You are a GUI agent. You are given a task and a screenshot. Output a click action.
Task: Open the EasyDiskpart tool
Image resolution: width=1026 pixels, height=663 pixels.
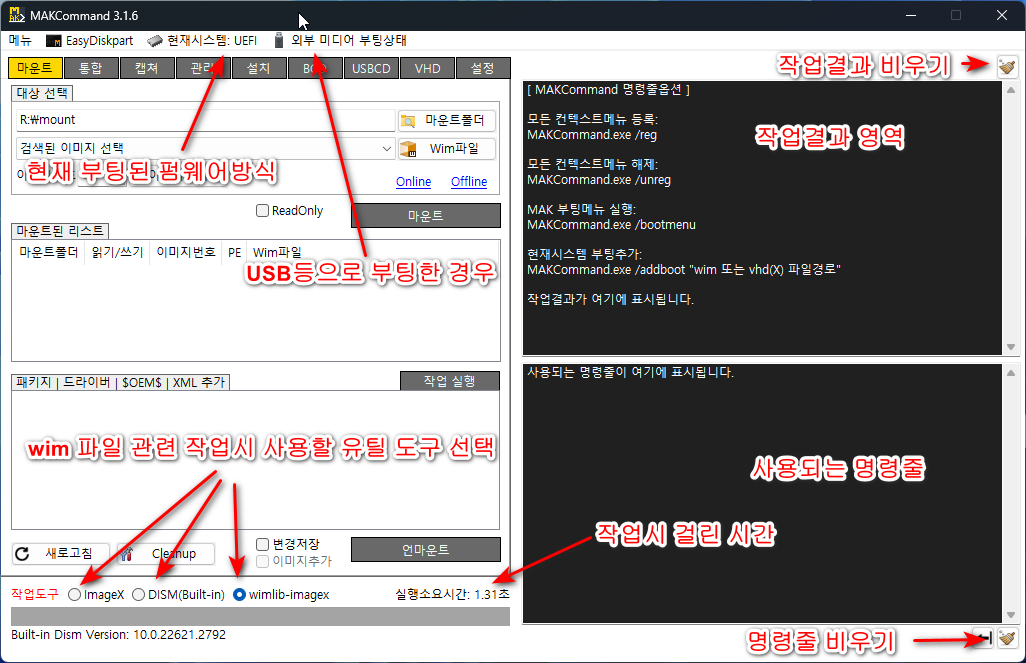(x=90, y=41)
